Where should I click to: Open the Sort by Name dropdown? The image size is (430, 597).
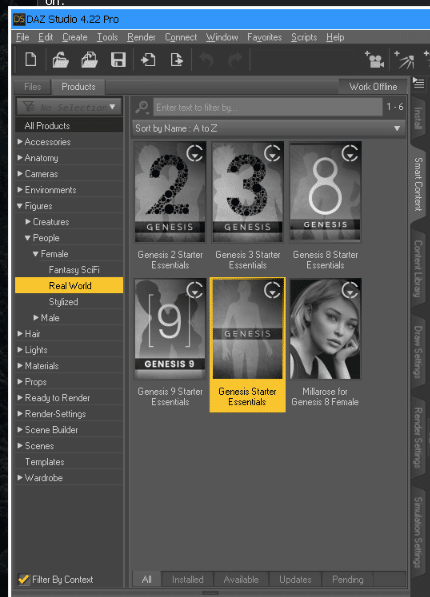(269, 128)
